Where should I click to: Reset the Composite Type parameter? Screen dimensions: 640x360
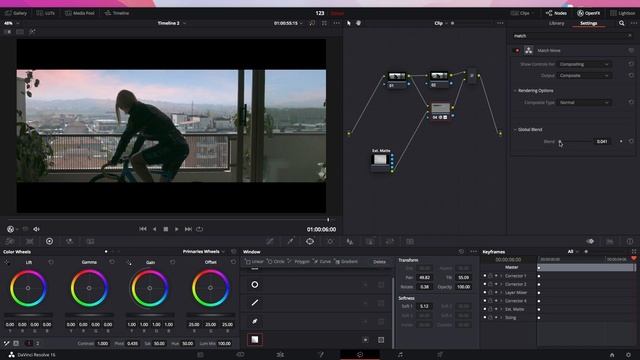tap(631, 102)
